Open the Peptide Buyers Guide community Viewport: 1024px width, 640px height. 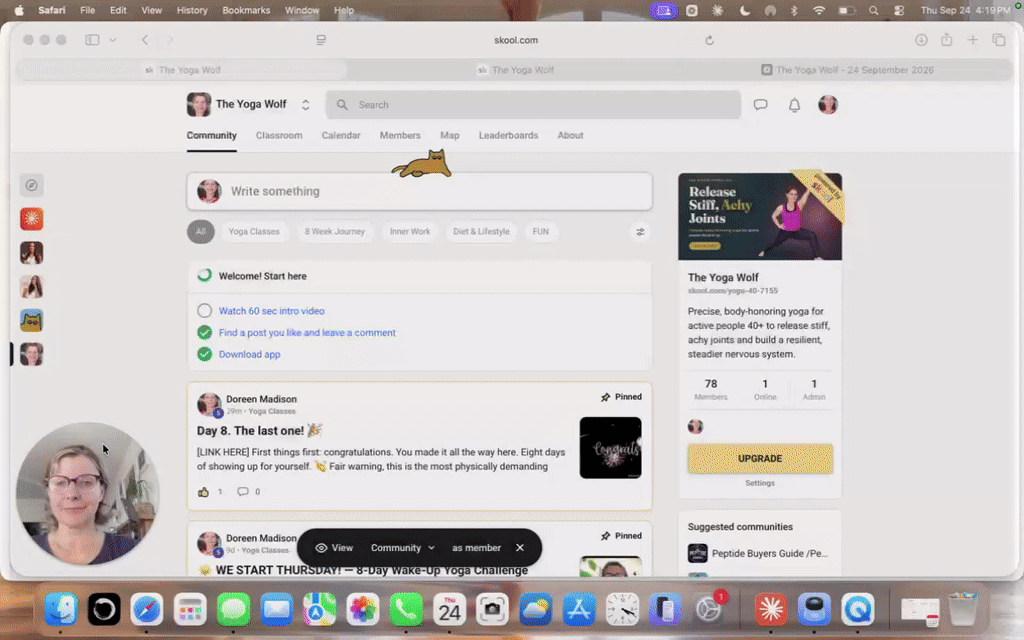[x=758, y=553]
